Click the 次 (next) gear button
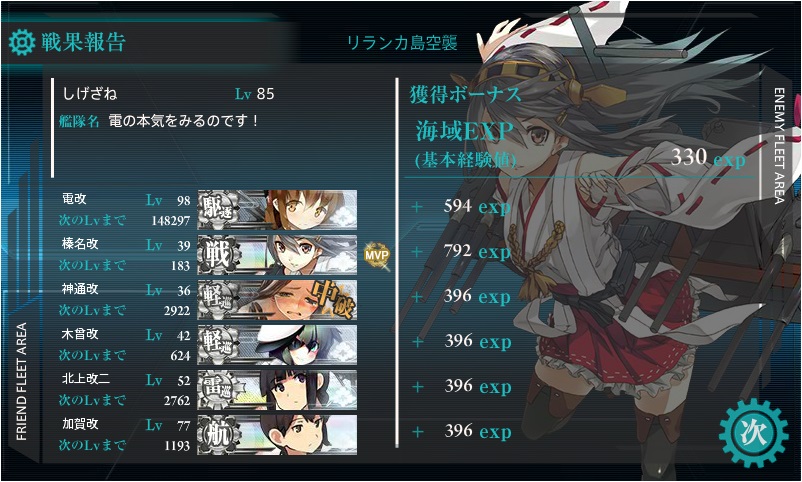The image size is (802, 482). click(x=753, y=433)
